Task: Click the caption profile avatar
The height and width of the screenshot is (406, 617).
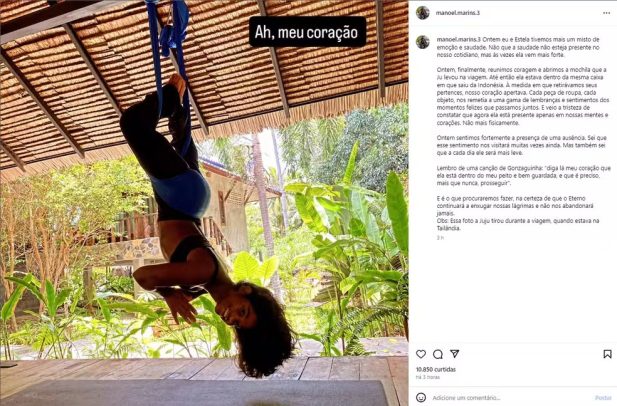Action: [x=423, y=42]
